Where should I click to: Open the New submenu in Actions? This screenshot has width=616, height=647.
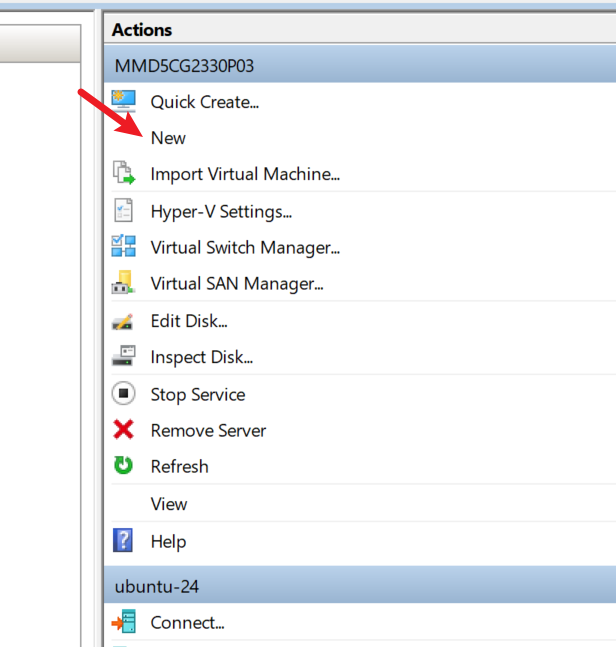pos(168,138)
